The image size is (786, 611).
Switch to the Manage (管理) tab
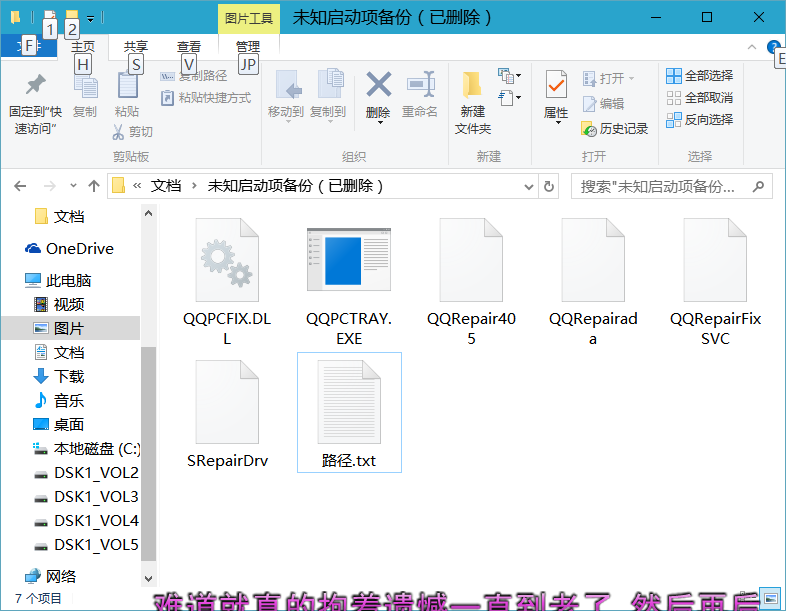click(x=248, y=47)
